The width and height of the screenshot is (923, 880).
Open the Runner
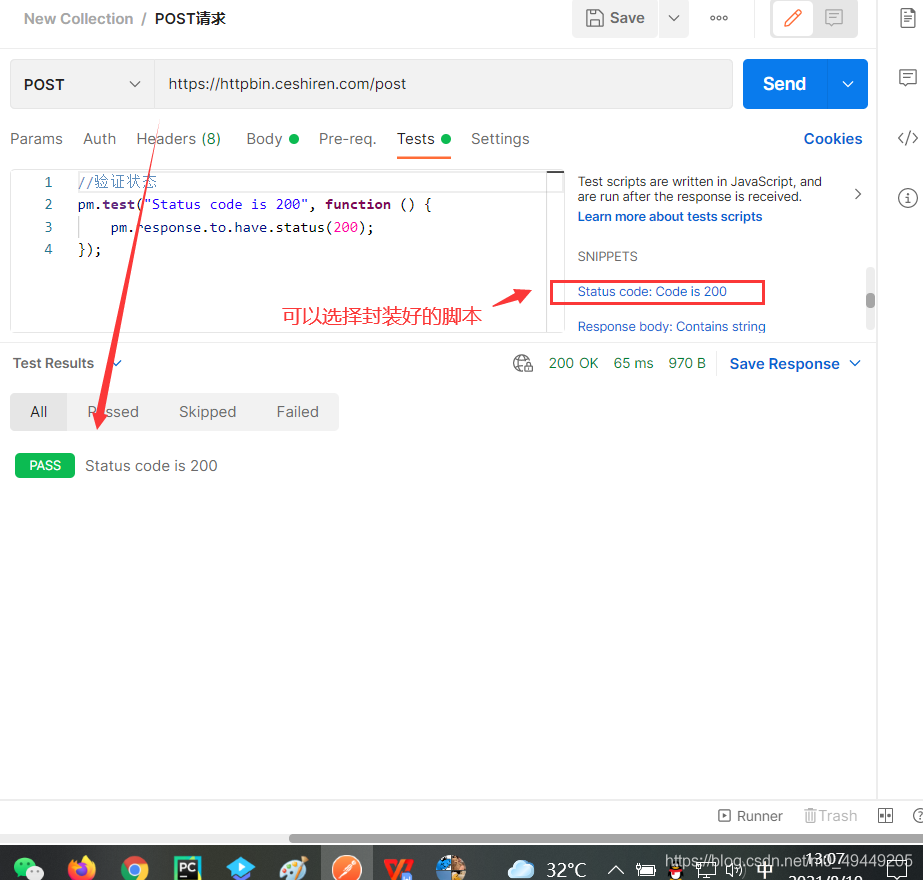tap(751, 816)
